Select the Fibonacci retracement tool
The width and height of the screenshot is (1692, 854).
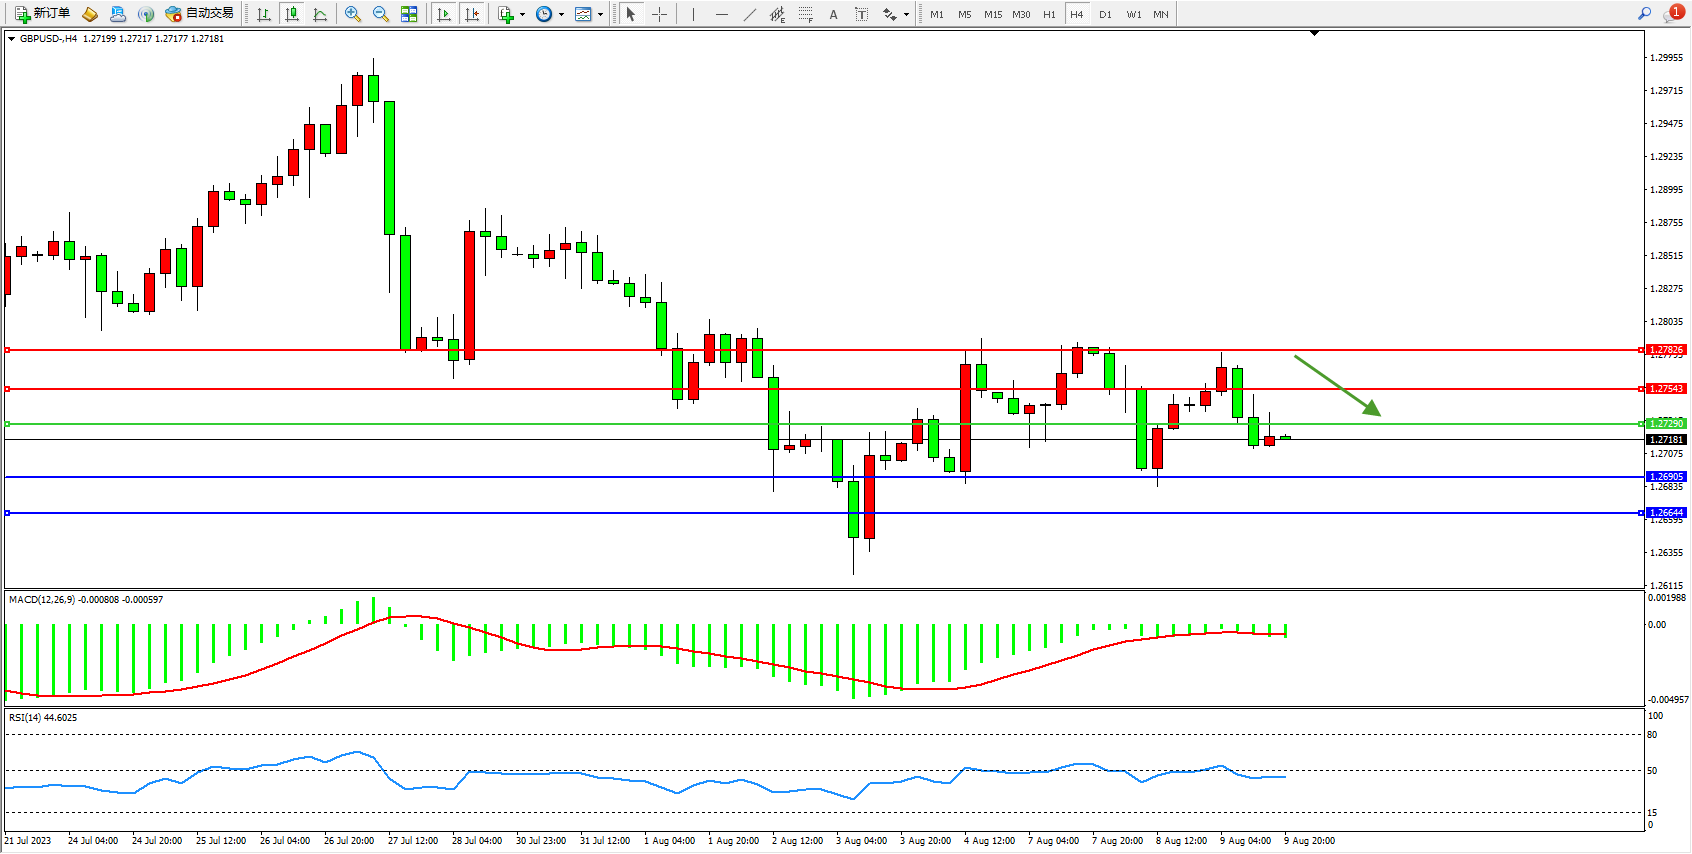point(805,14)
